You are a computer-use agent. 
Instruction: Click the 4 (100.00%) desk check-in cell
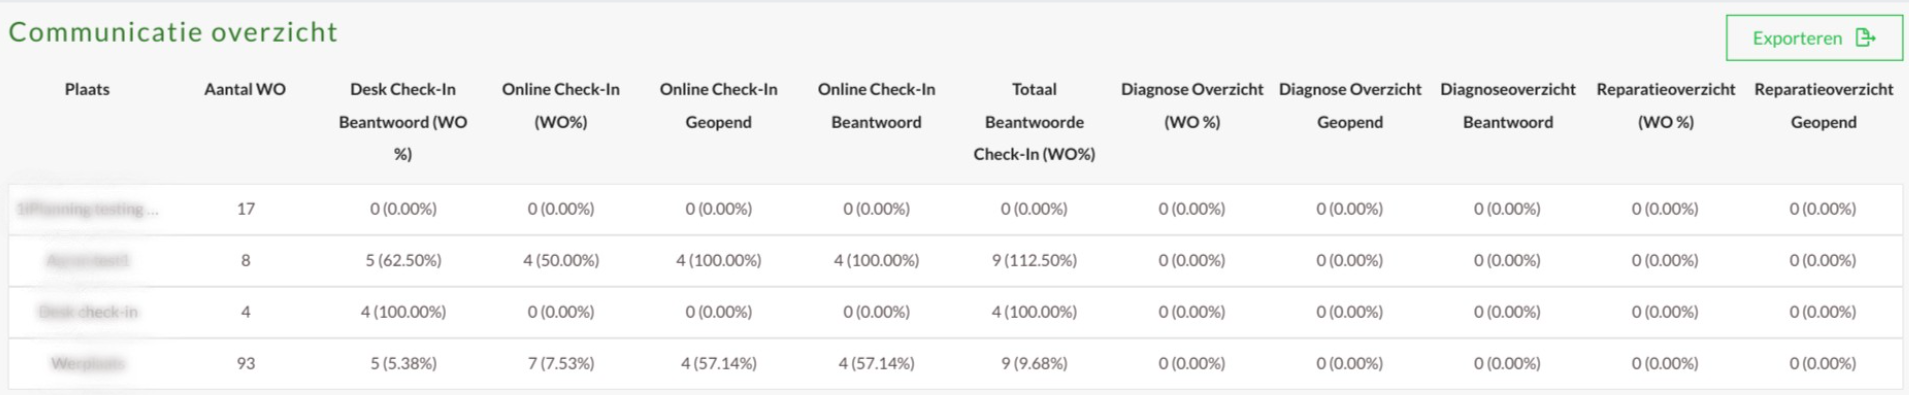coord(403,312)
